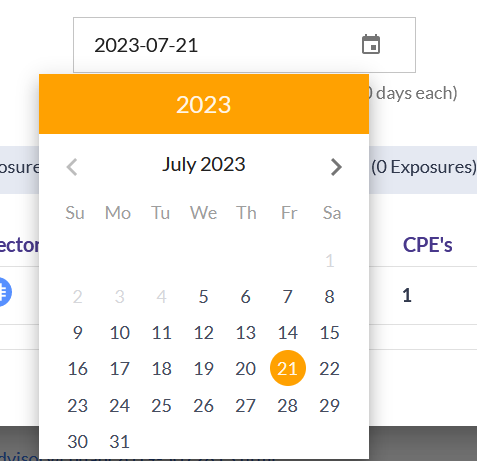Image resolution: width=477 pixels, height=461 pixels.
Task: Open July 2023 month selector
Action: click(x=204, y=165)
